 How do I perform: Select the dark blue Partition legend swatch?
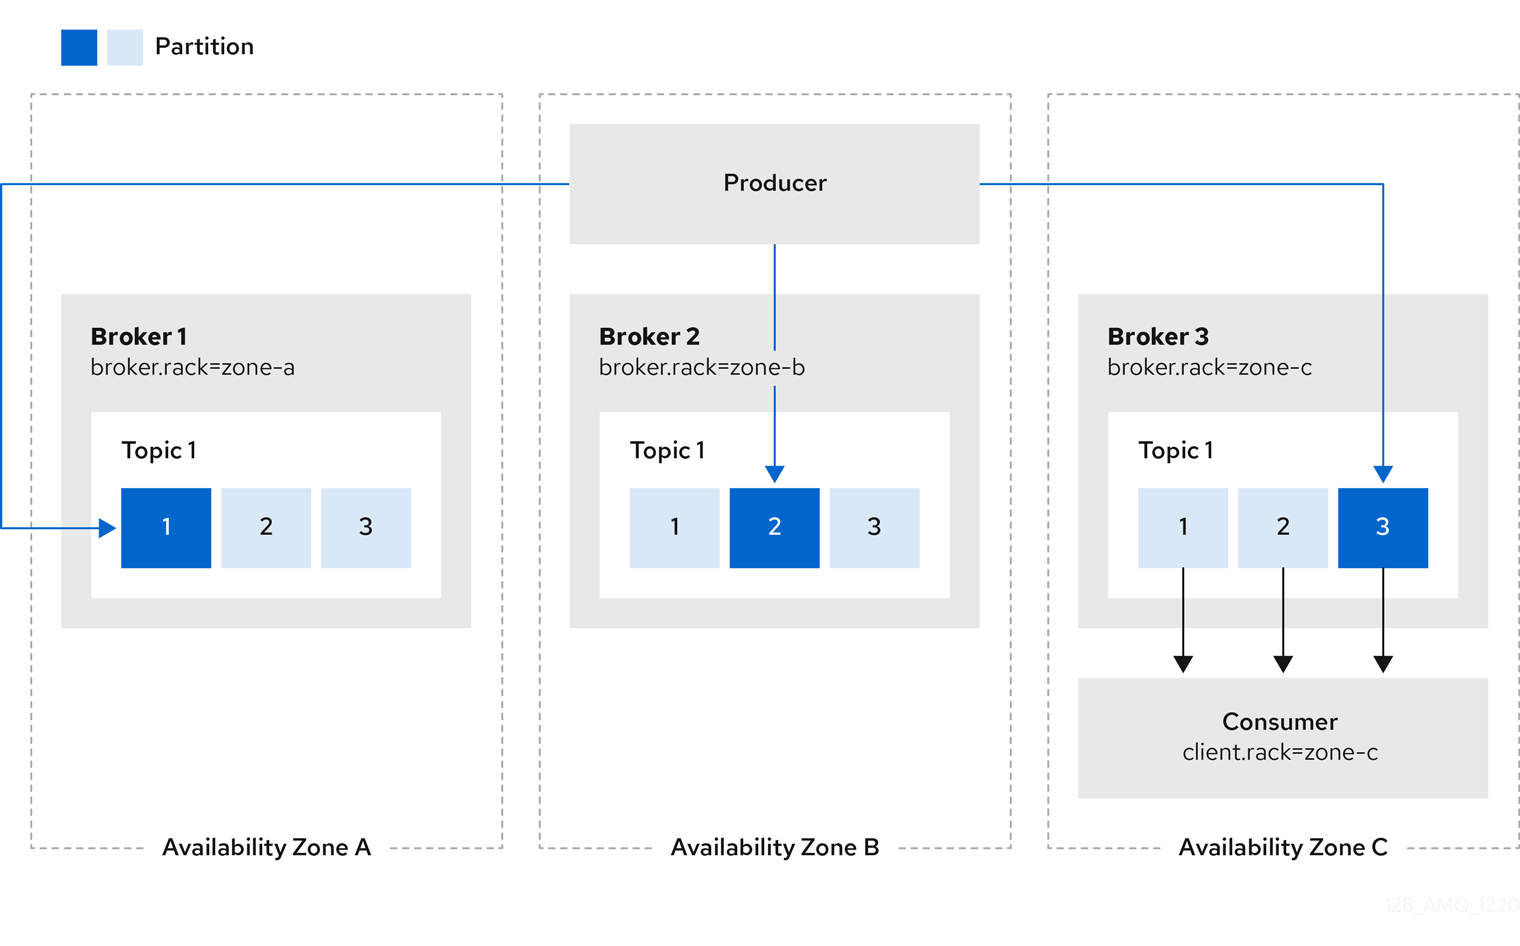pyautogui.click(x=78, y=46)
